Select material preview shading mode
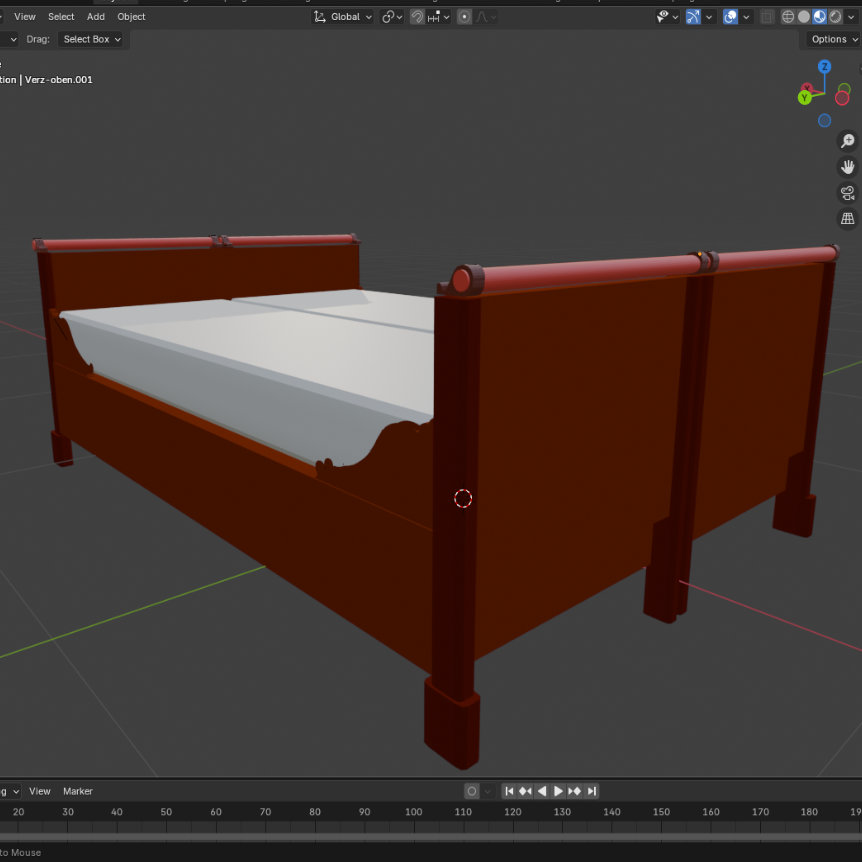Screen dimensions: 862x862 (x=820, y=17)
